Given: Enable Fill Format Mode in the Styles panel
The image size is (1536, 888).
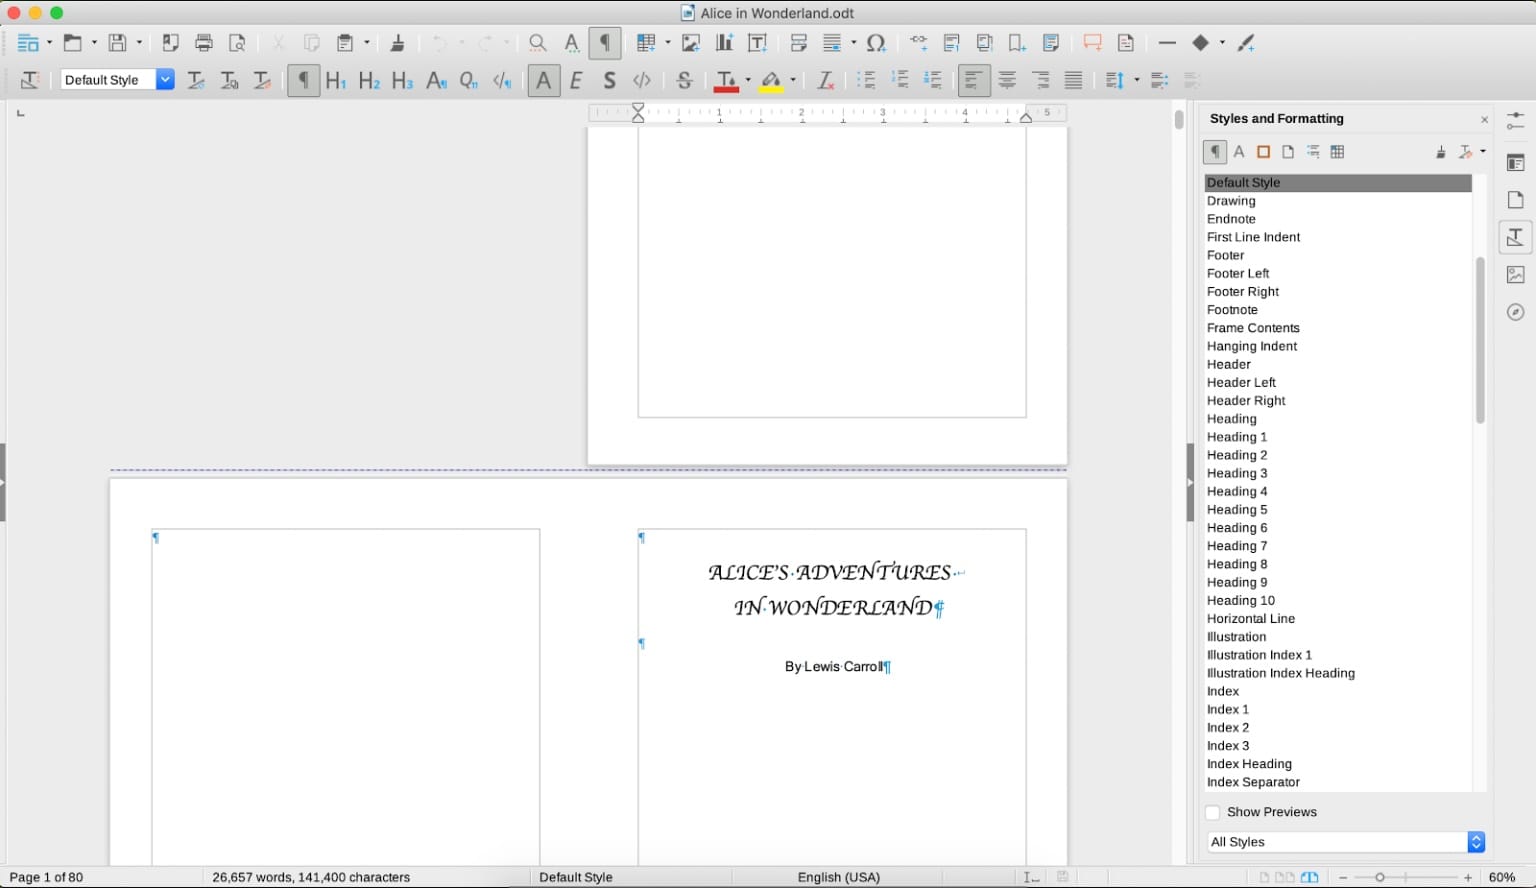Looking at the screenshot, I should click(x=1440, y=152).
